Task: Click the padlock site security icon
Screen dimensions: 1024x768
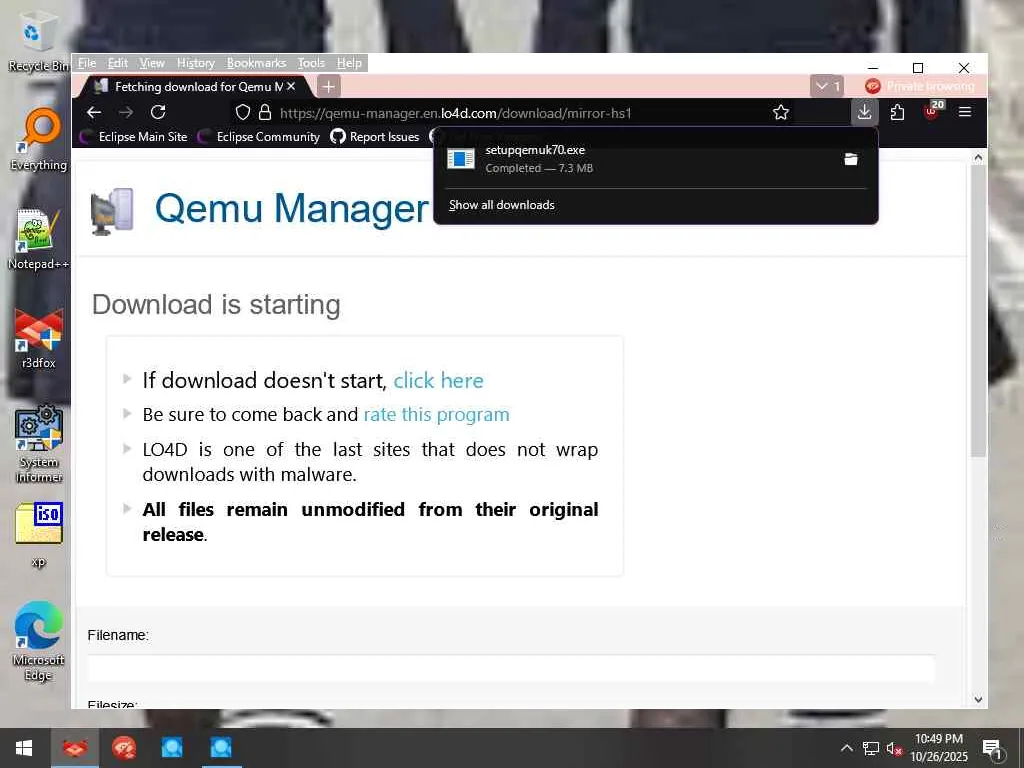Action: pyautogui.click(x=264, y=112)
